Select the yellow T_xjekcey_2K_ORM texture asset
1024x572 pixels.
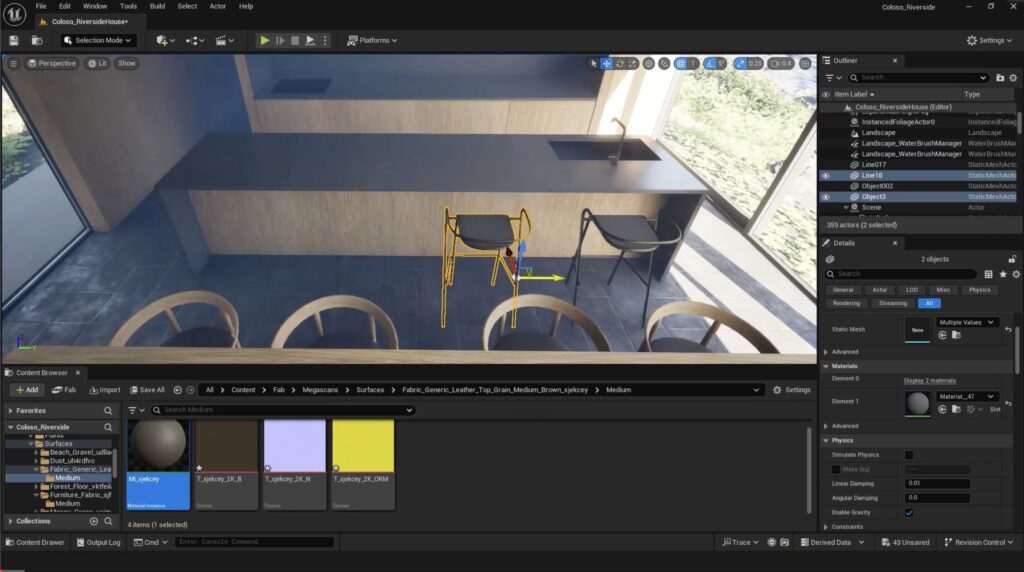point(363,464)
